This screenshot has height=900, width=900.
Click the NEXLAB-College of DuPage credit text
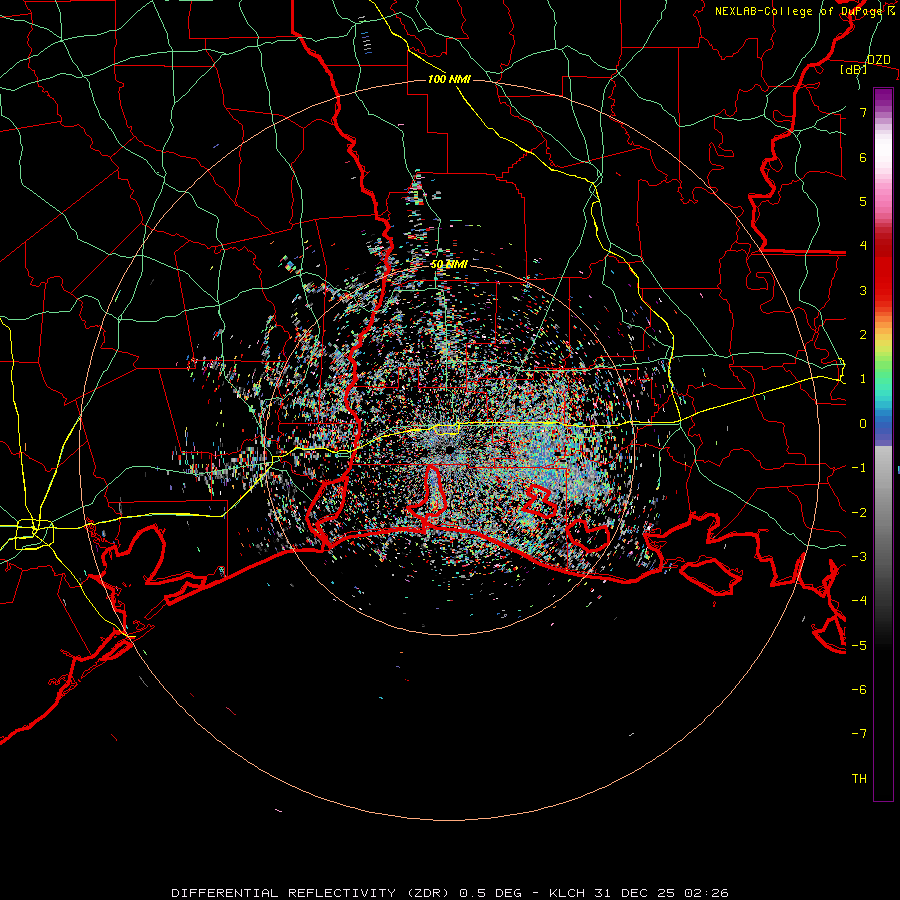click(805, 11)
